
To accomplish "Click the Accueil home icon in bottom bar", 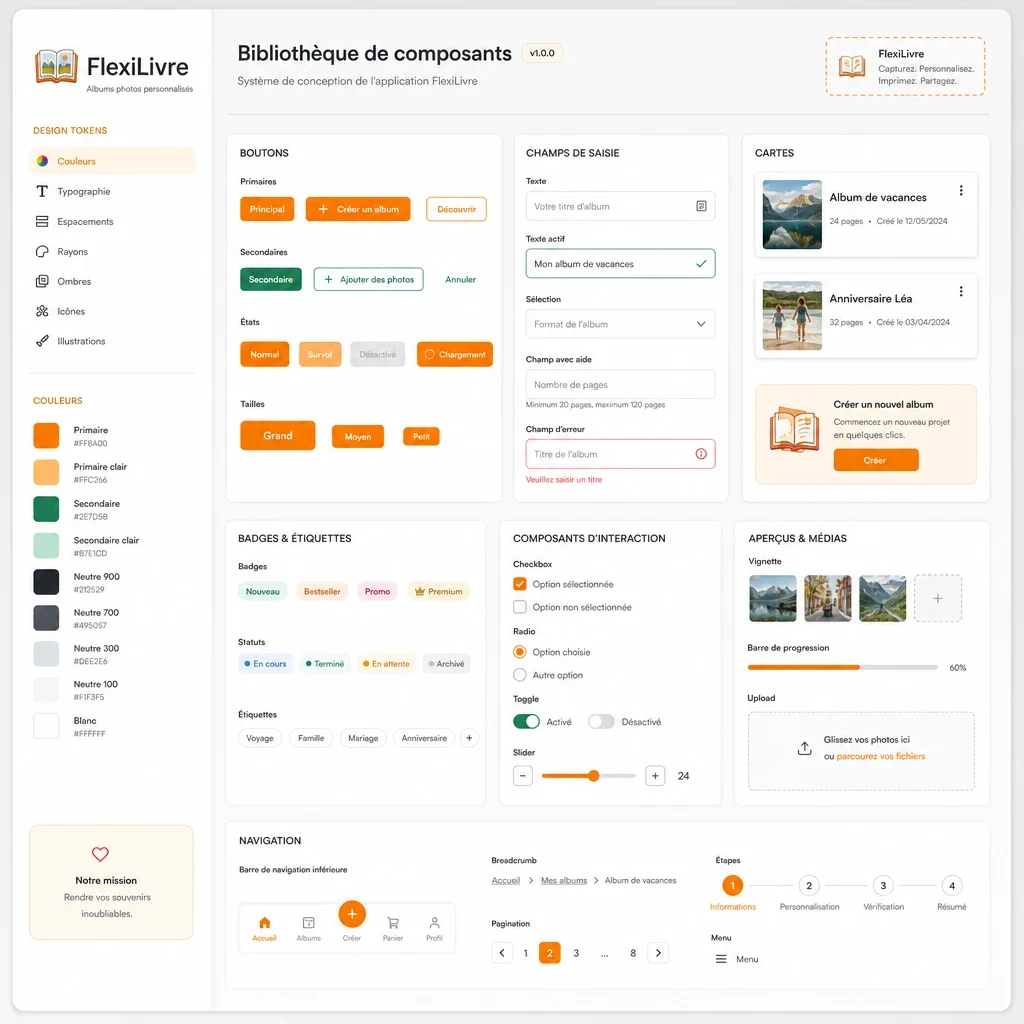I will tap(264, 923).
